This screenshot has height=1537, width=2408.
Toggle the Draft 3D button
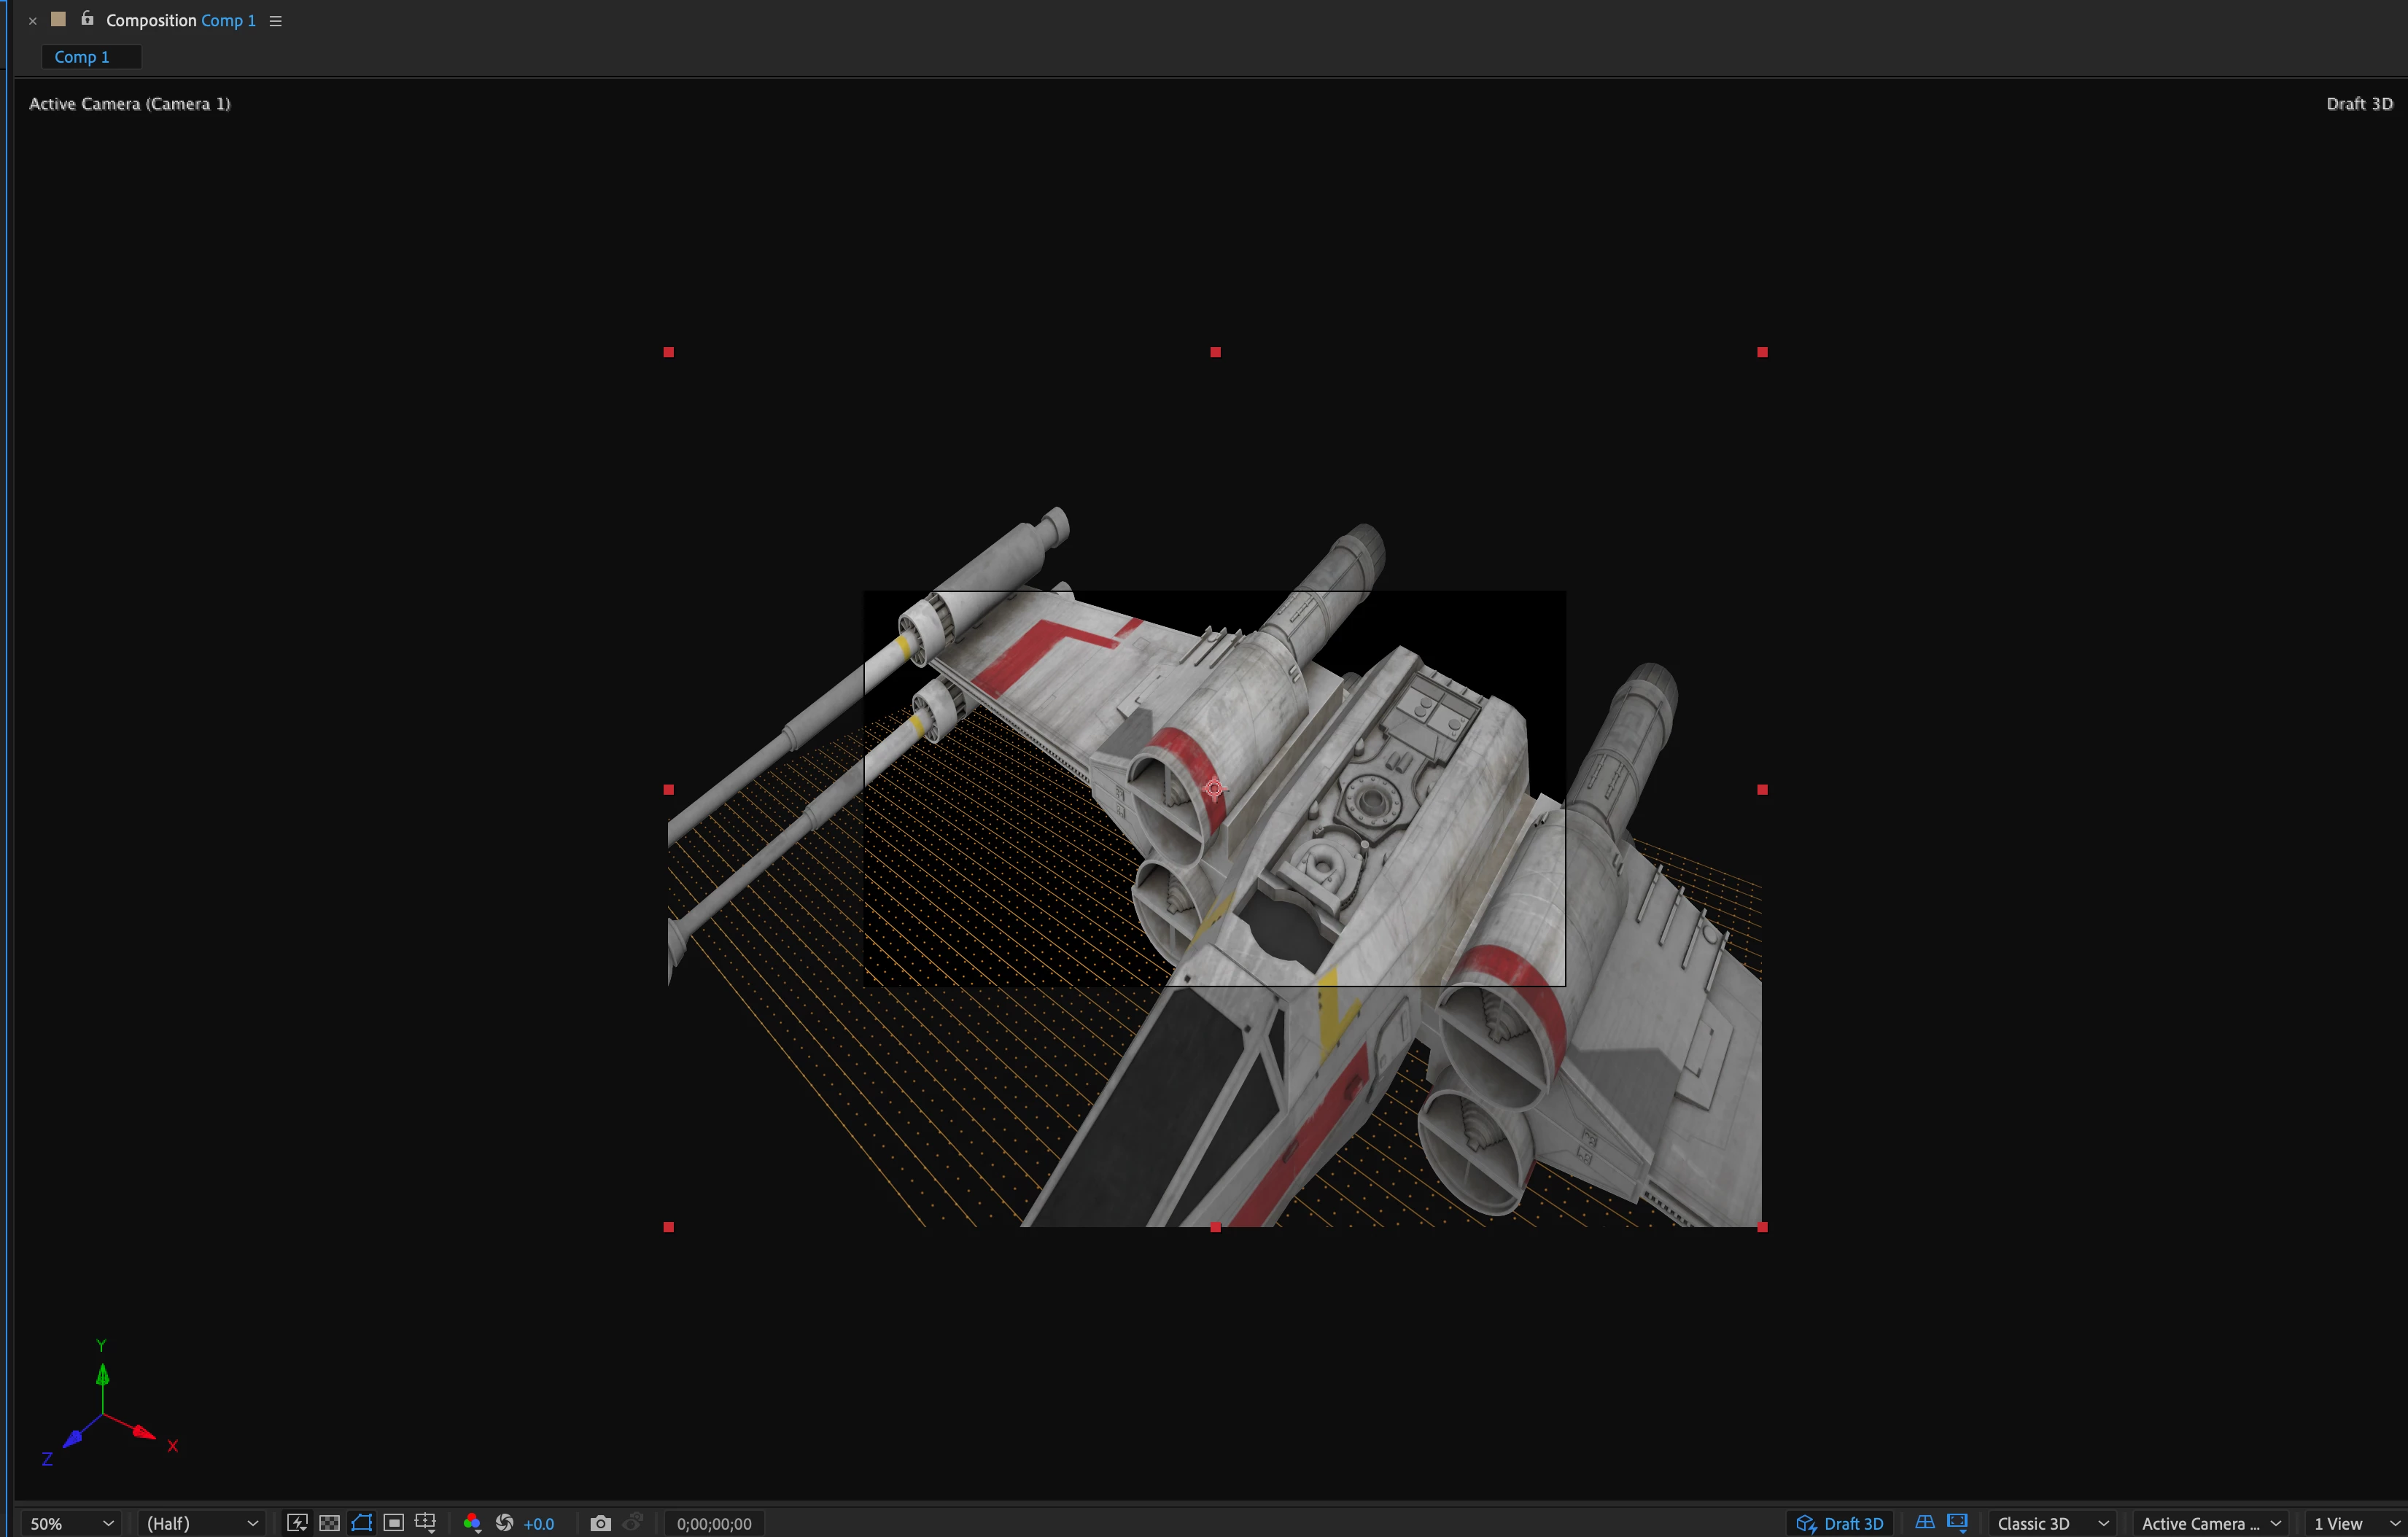[x=1841, y=1523]
